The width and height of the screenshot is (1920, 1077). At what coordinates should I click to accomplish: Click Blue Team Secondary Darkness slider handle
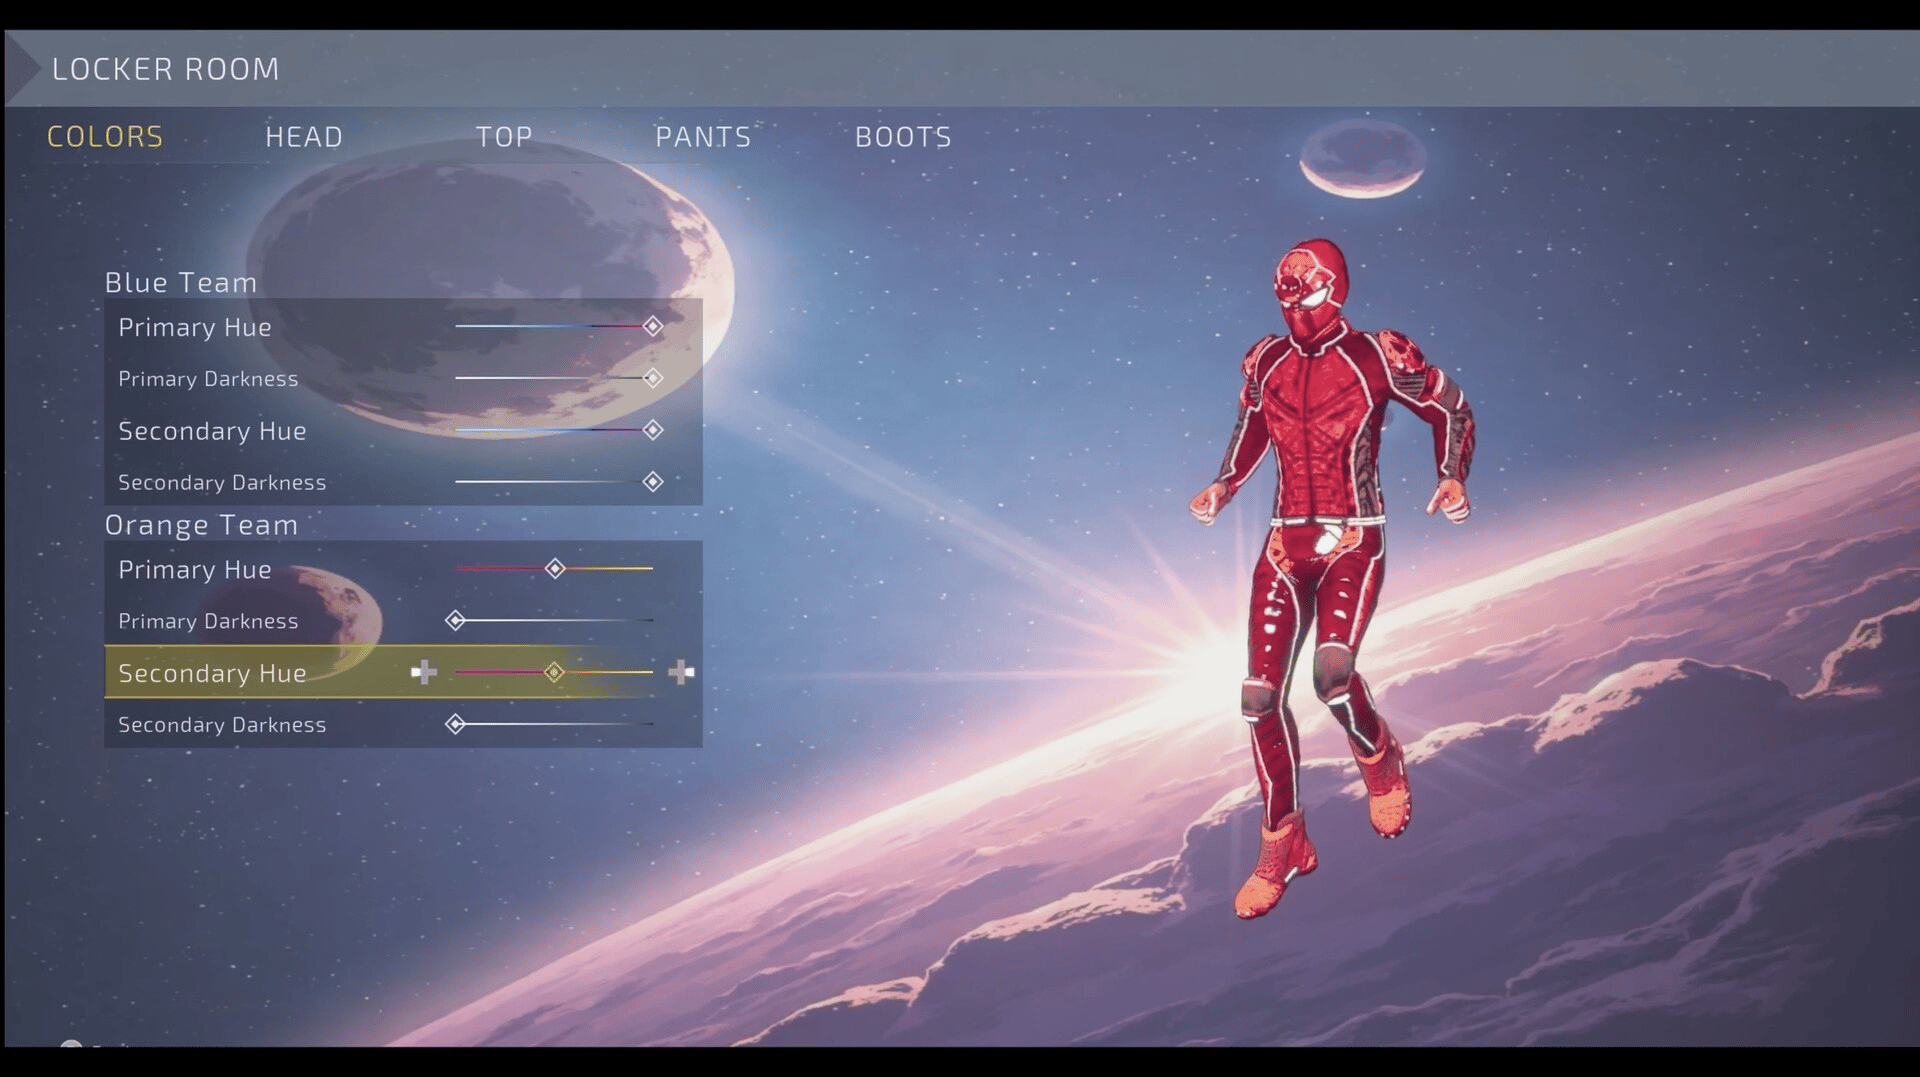click(x=653, y=482)
